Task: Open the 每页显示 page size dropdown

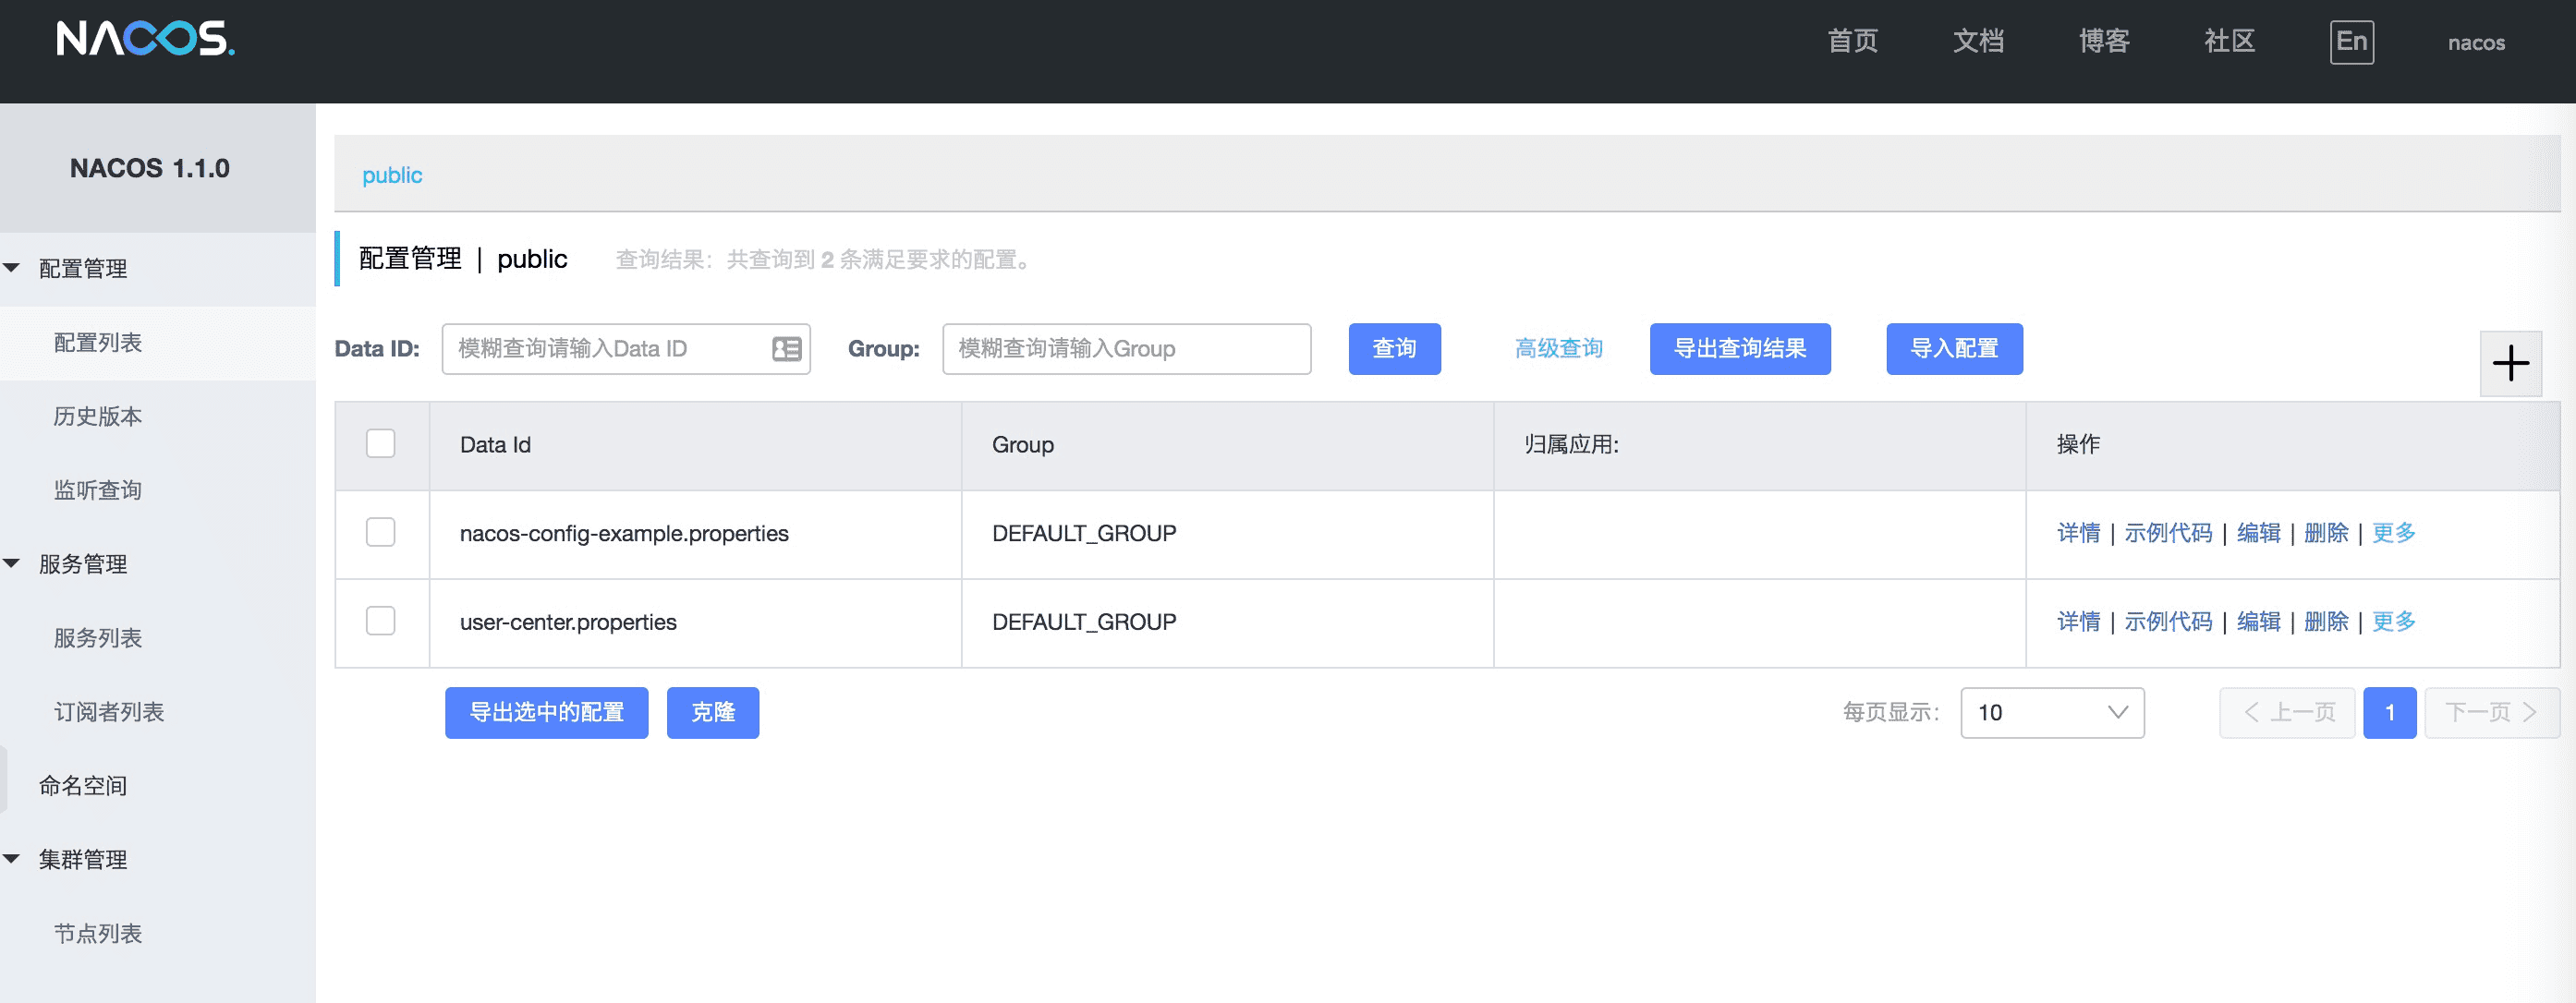Action: pos(2052,712)
